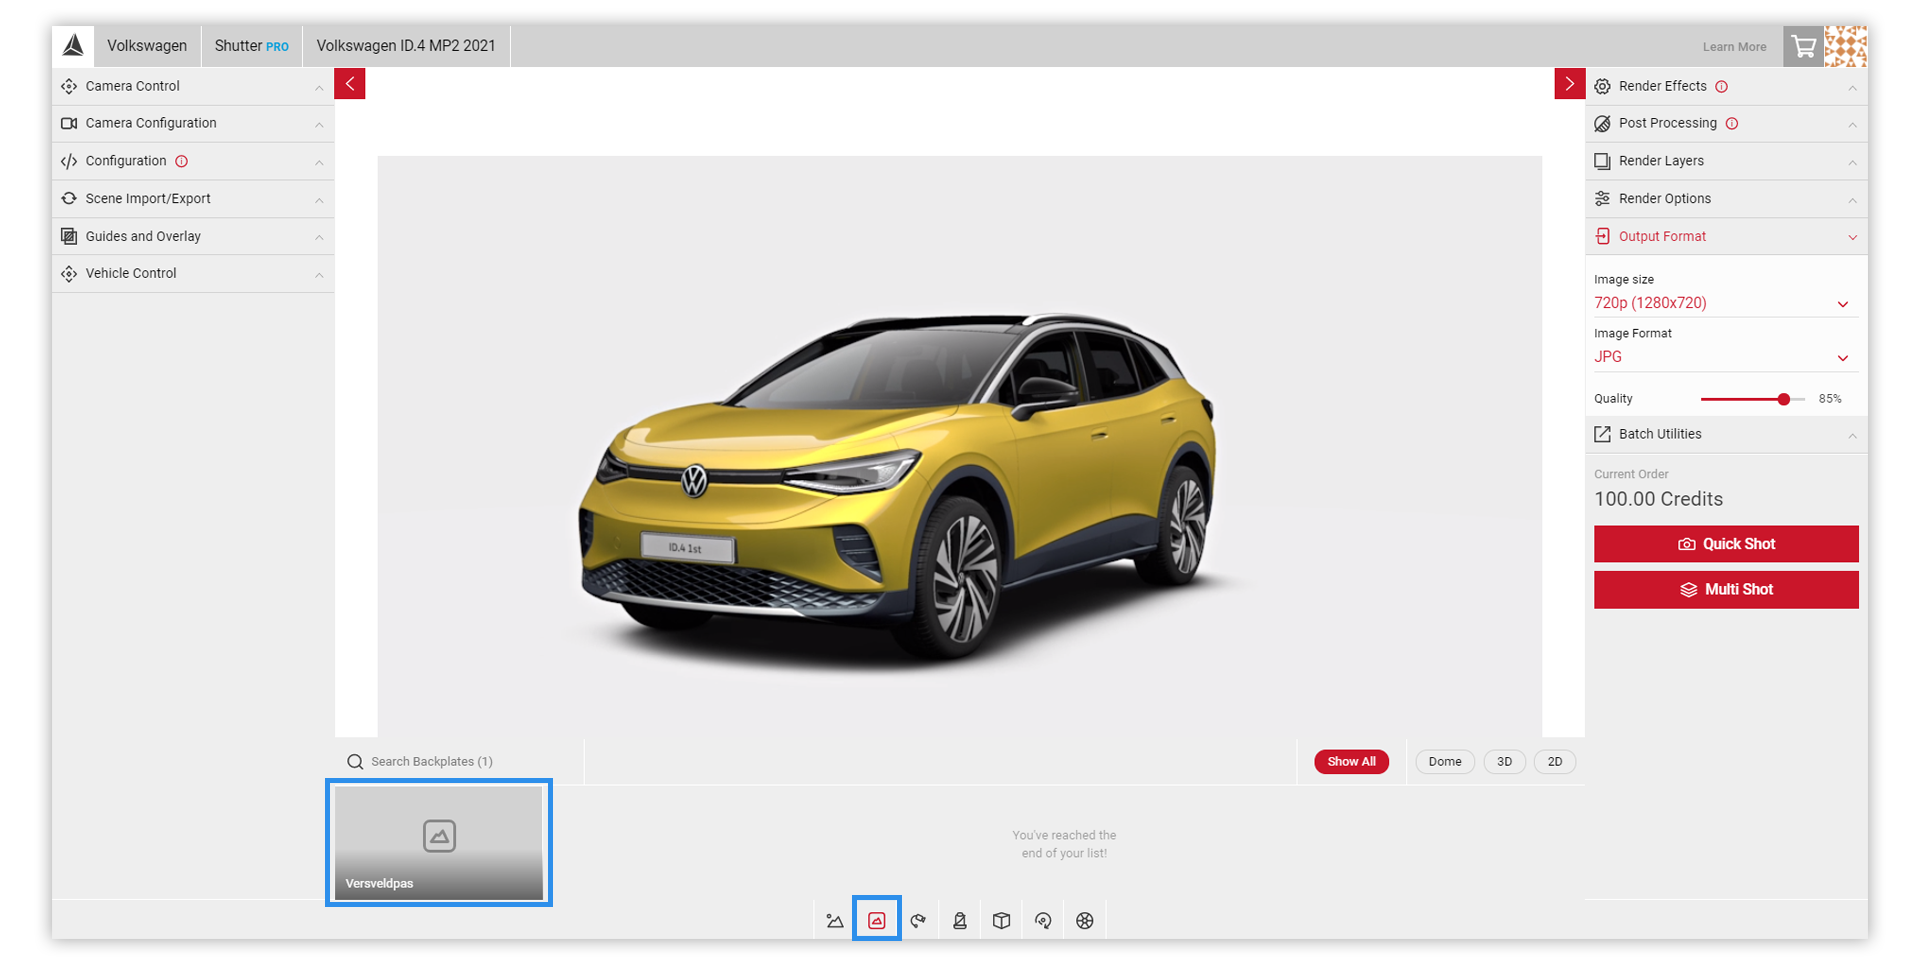The image size is (1920, 965).
Task: Collapse right panel with red arrow
Action: [x=1570, y=84]
